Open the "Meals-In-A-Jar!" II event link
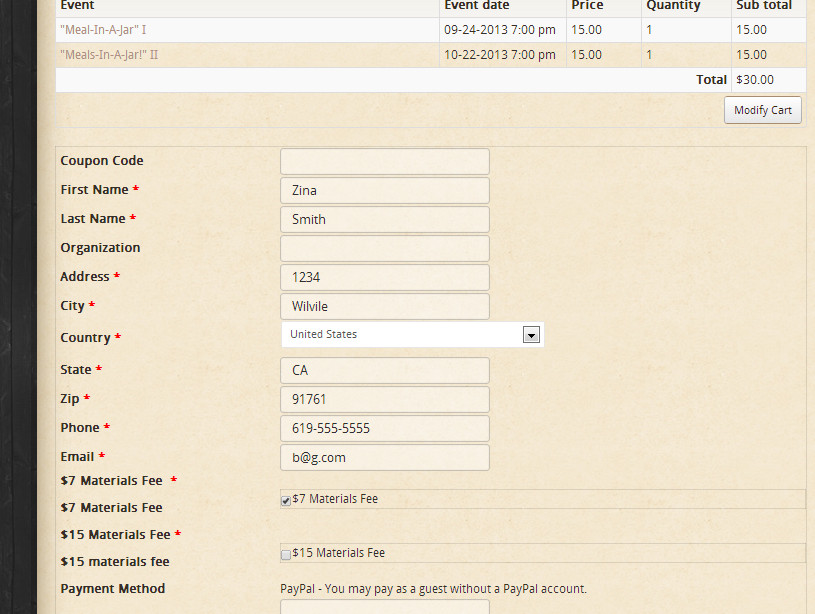This screenshot has width=815, height=614. tap(109, 55)
